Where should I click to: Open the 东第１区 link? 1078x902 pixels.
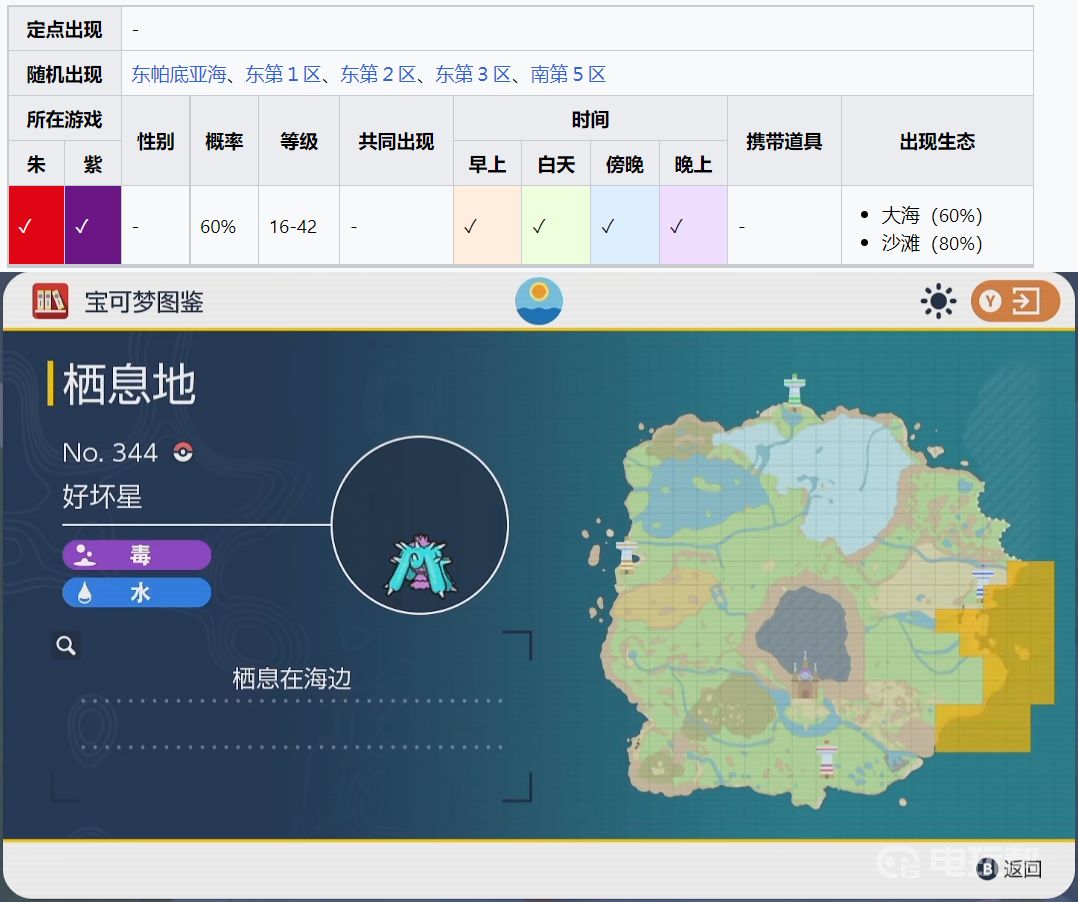[283, 74]
